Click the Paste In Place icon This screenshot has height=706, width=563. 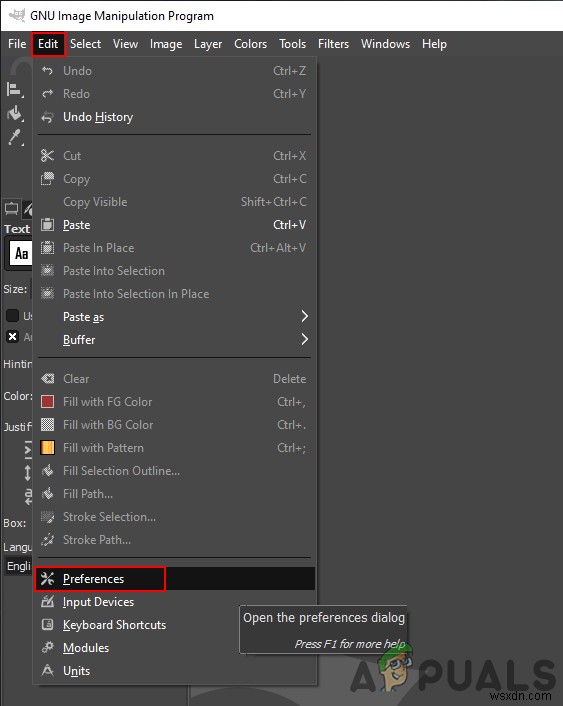coord(47,248)
